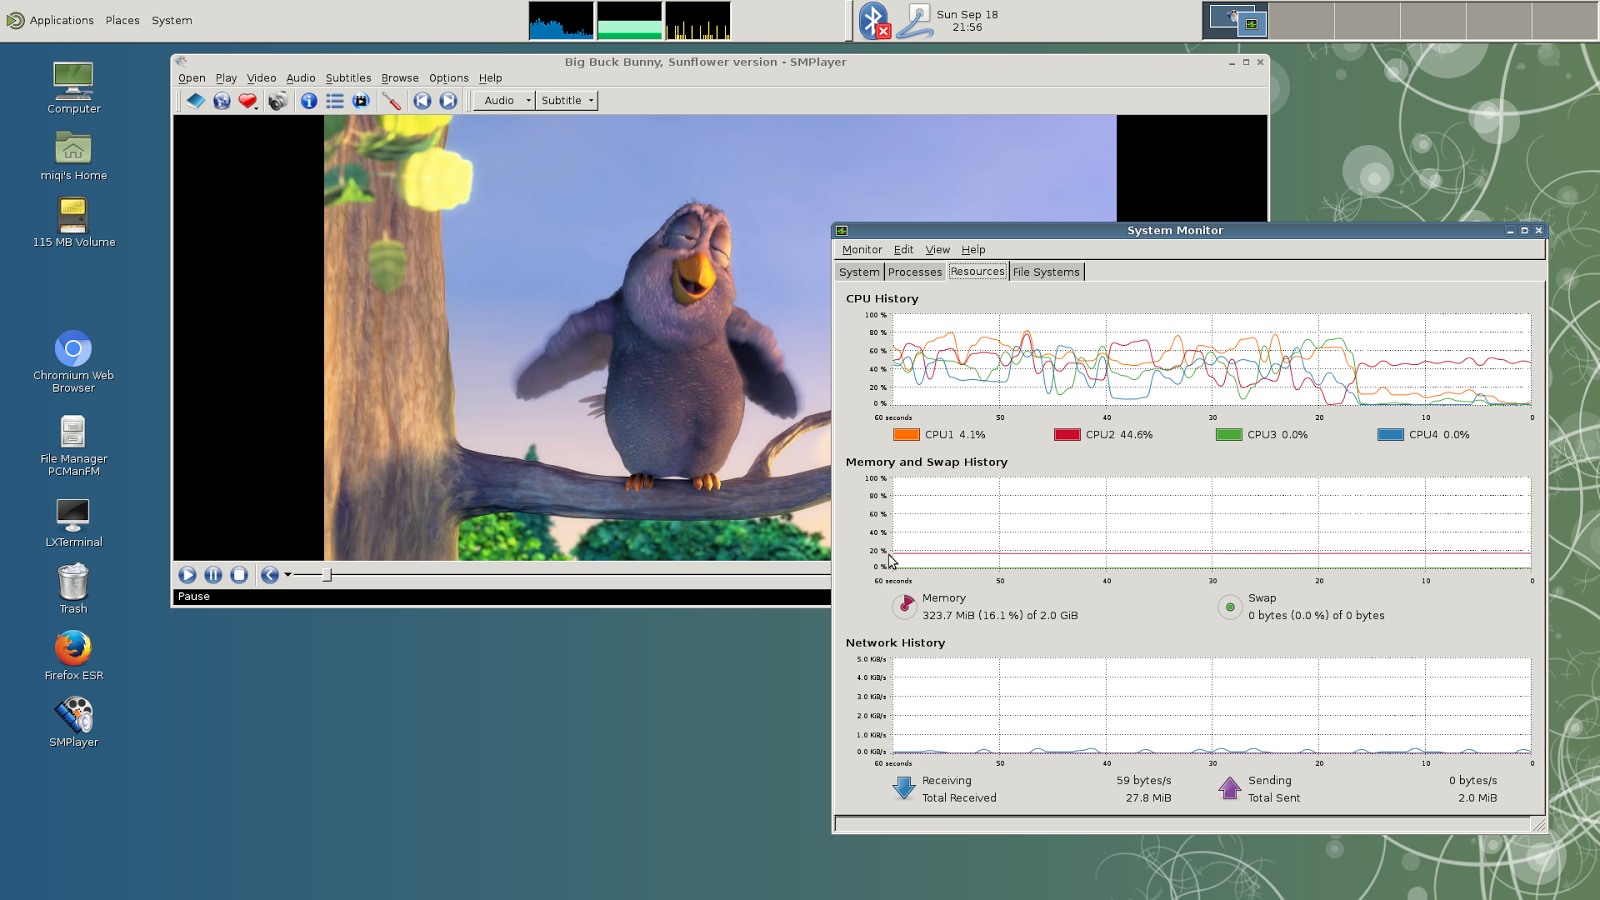Expand the rewind options dropdown arrow

click(x=288, y=575)
